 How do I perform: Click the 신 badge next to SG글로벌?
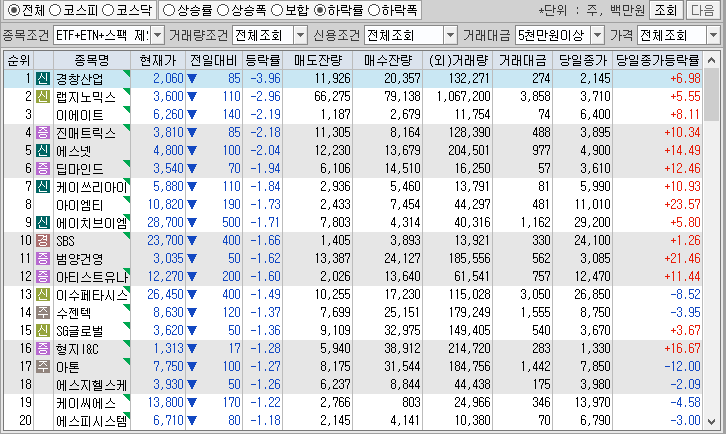coord(43,331)
